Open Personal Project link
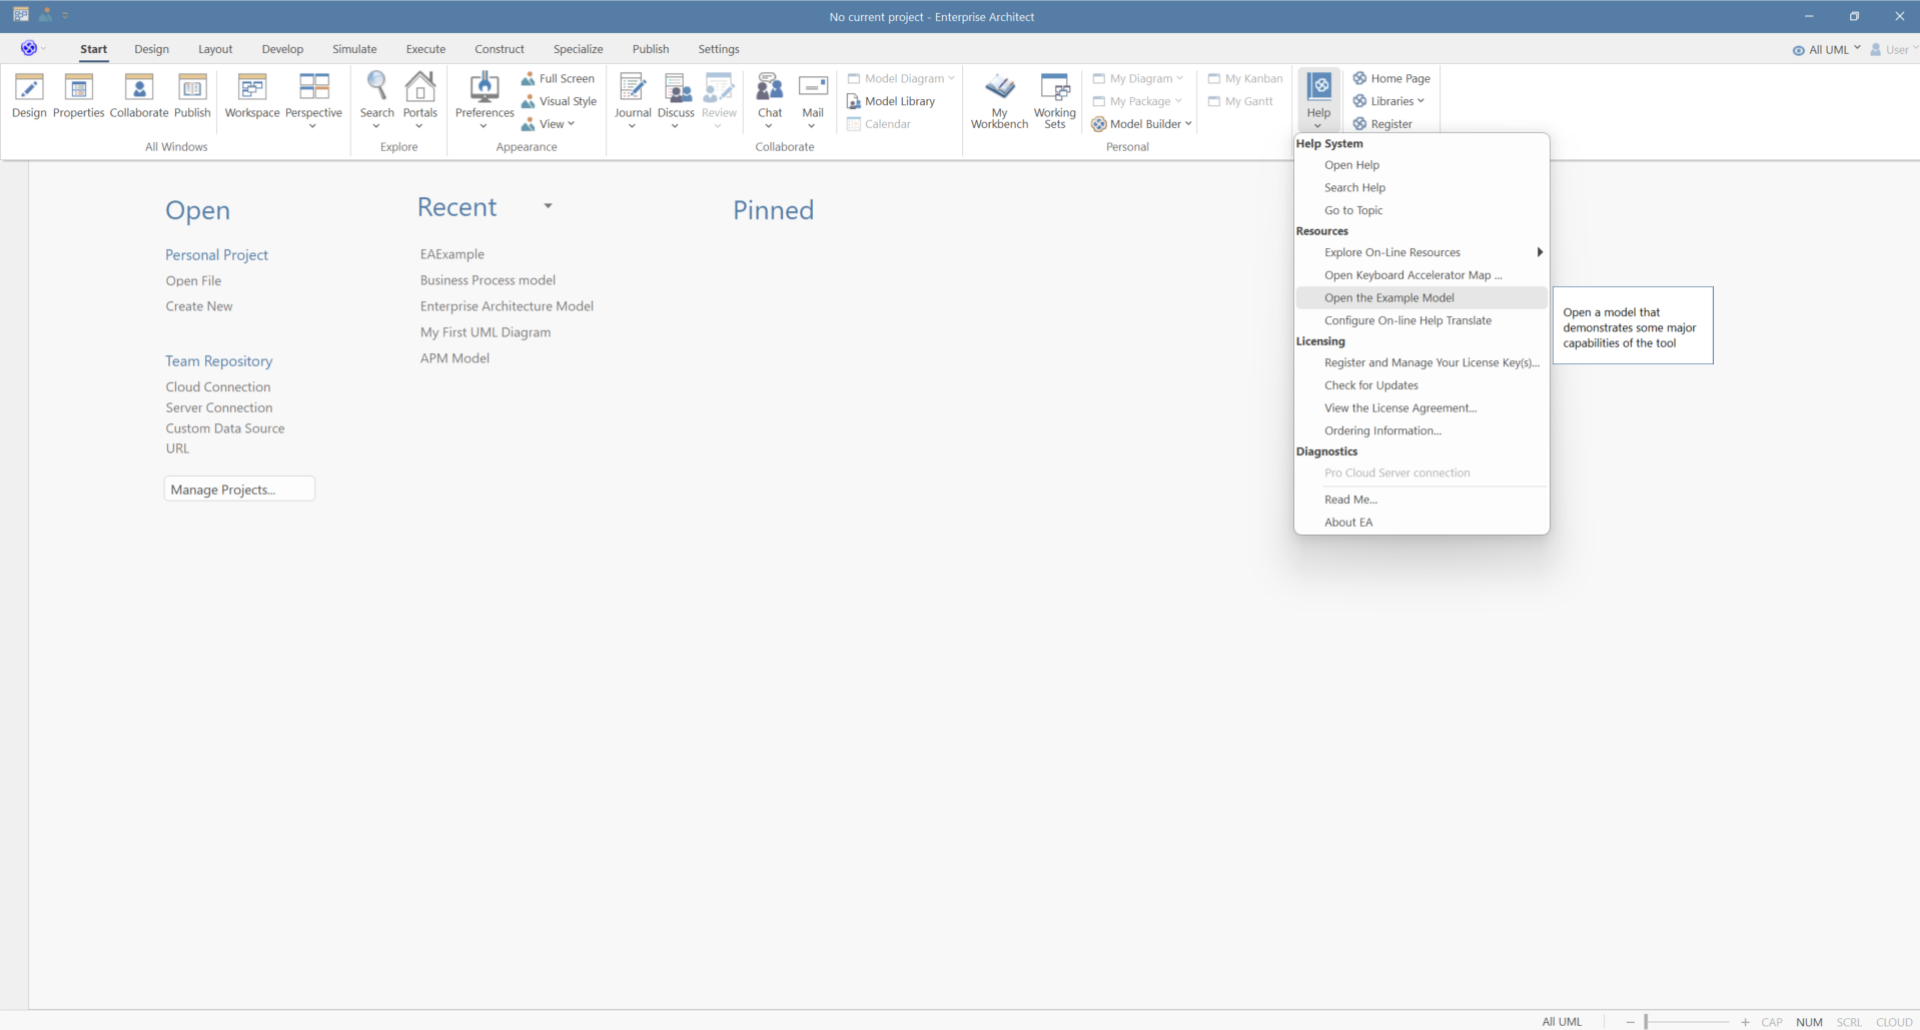 [217, 255]
